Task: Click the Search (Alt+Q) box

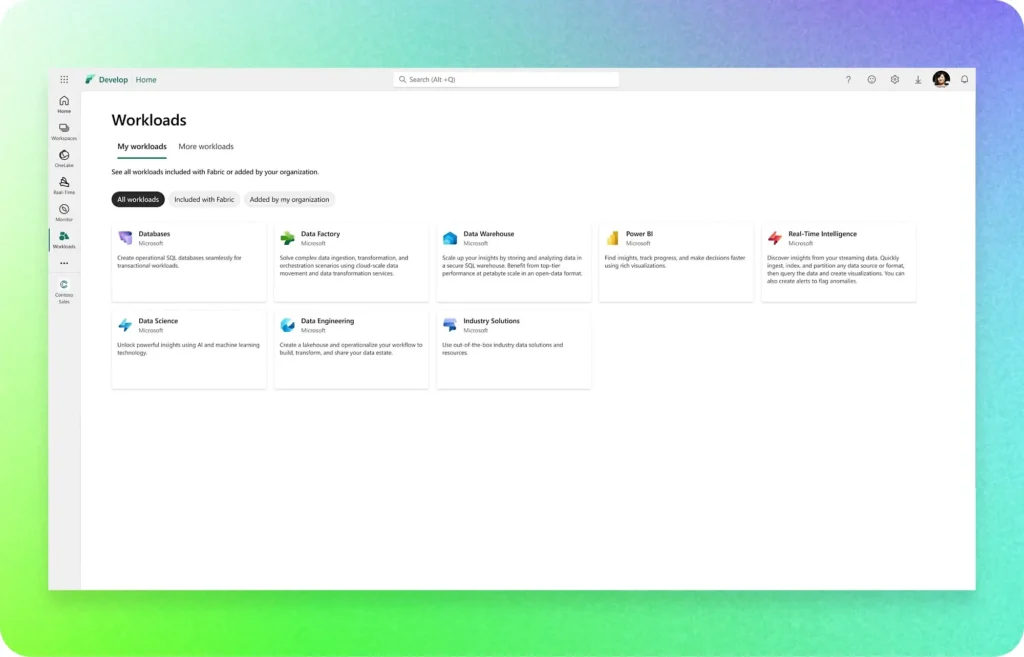Action: click(x=506, y=80)
